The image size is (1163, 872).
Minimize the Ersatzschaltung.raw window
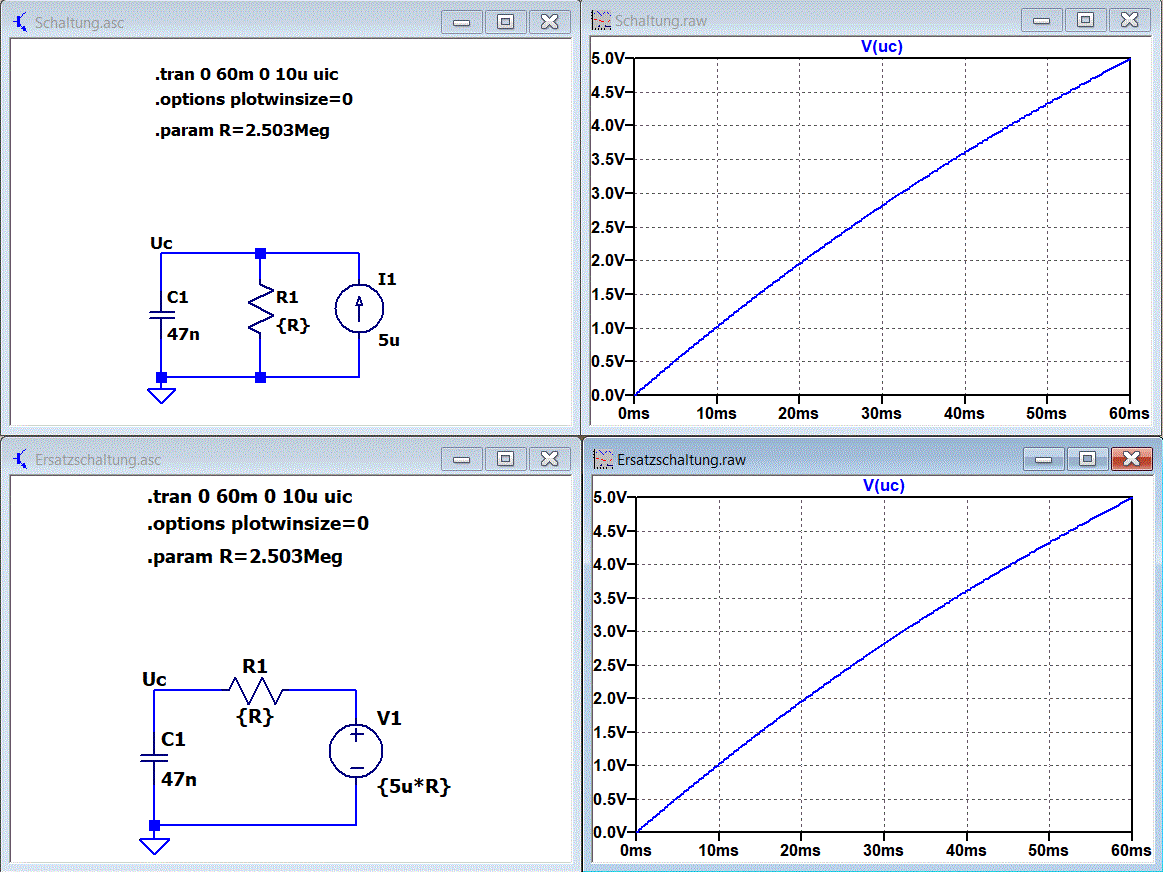pyautogui.click(x=1044, y=460)
